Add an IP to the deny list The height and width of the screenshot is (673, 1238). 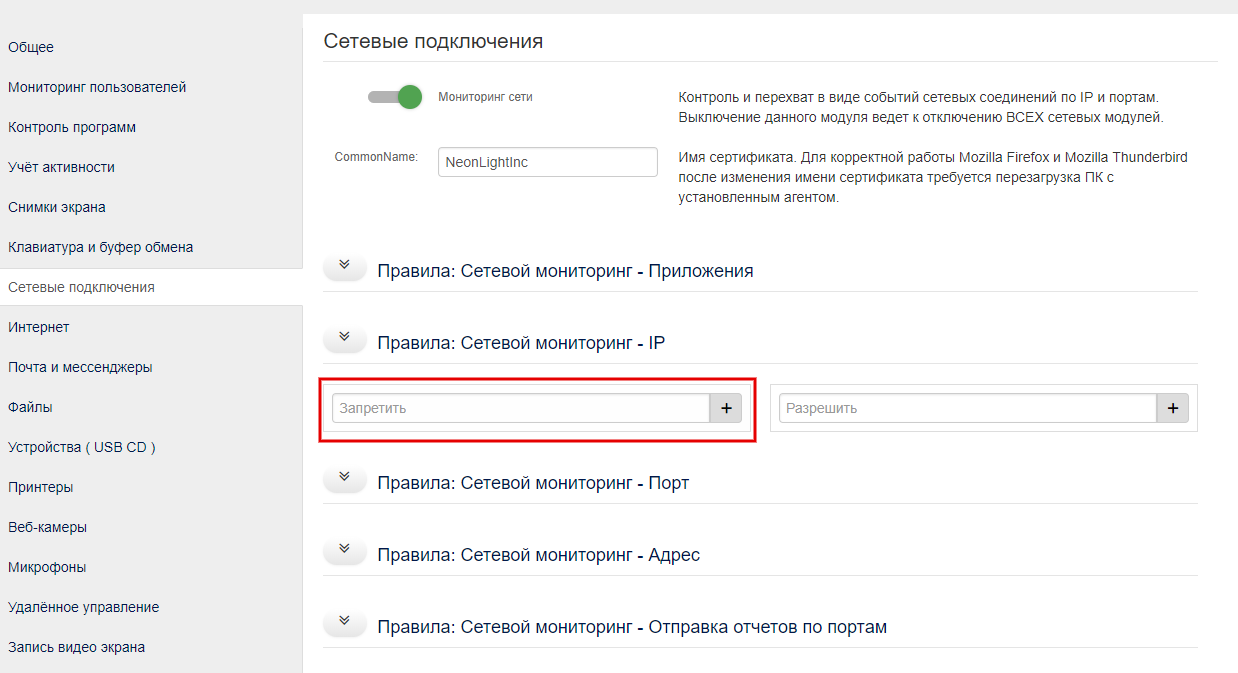725,407
